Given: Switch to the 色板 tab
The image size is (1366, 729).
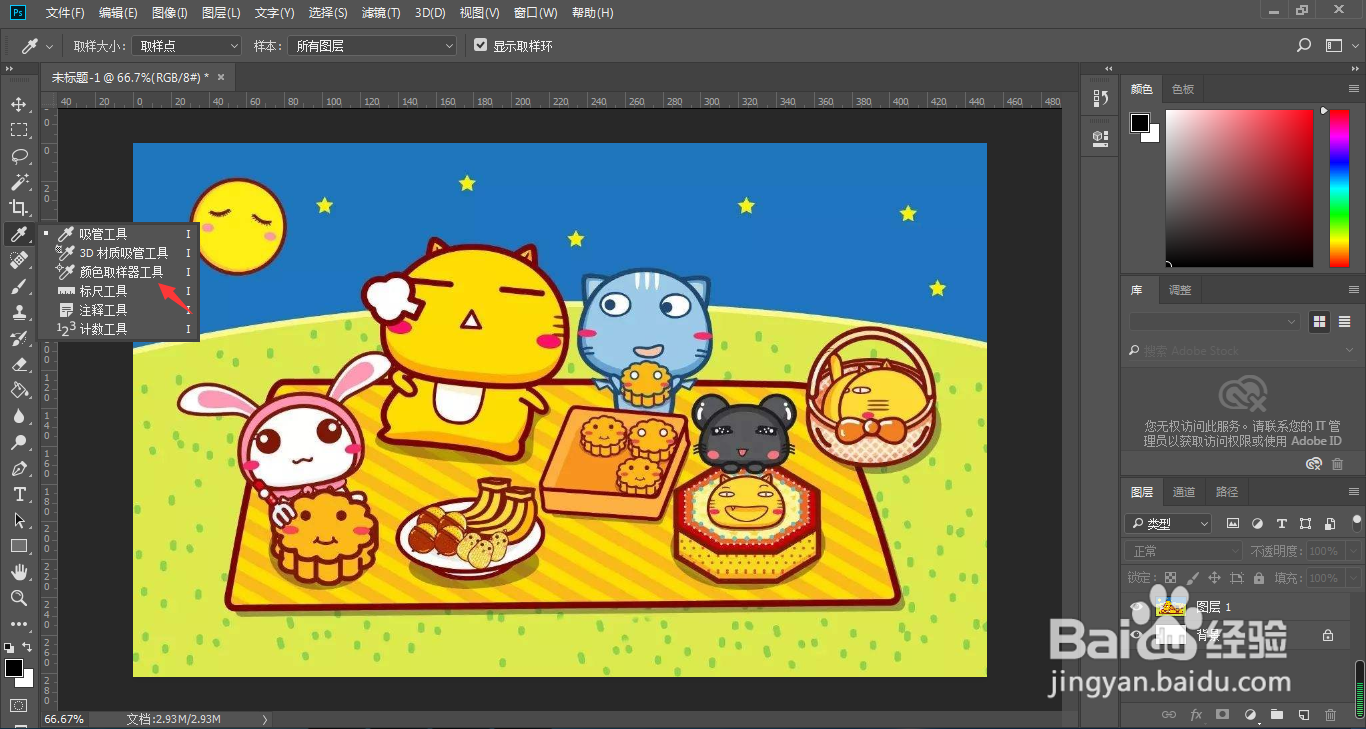Looking at the screenshot, I should tap(1183, 89).
